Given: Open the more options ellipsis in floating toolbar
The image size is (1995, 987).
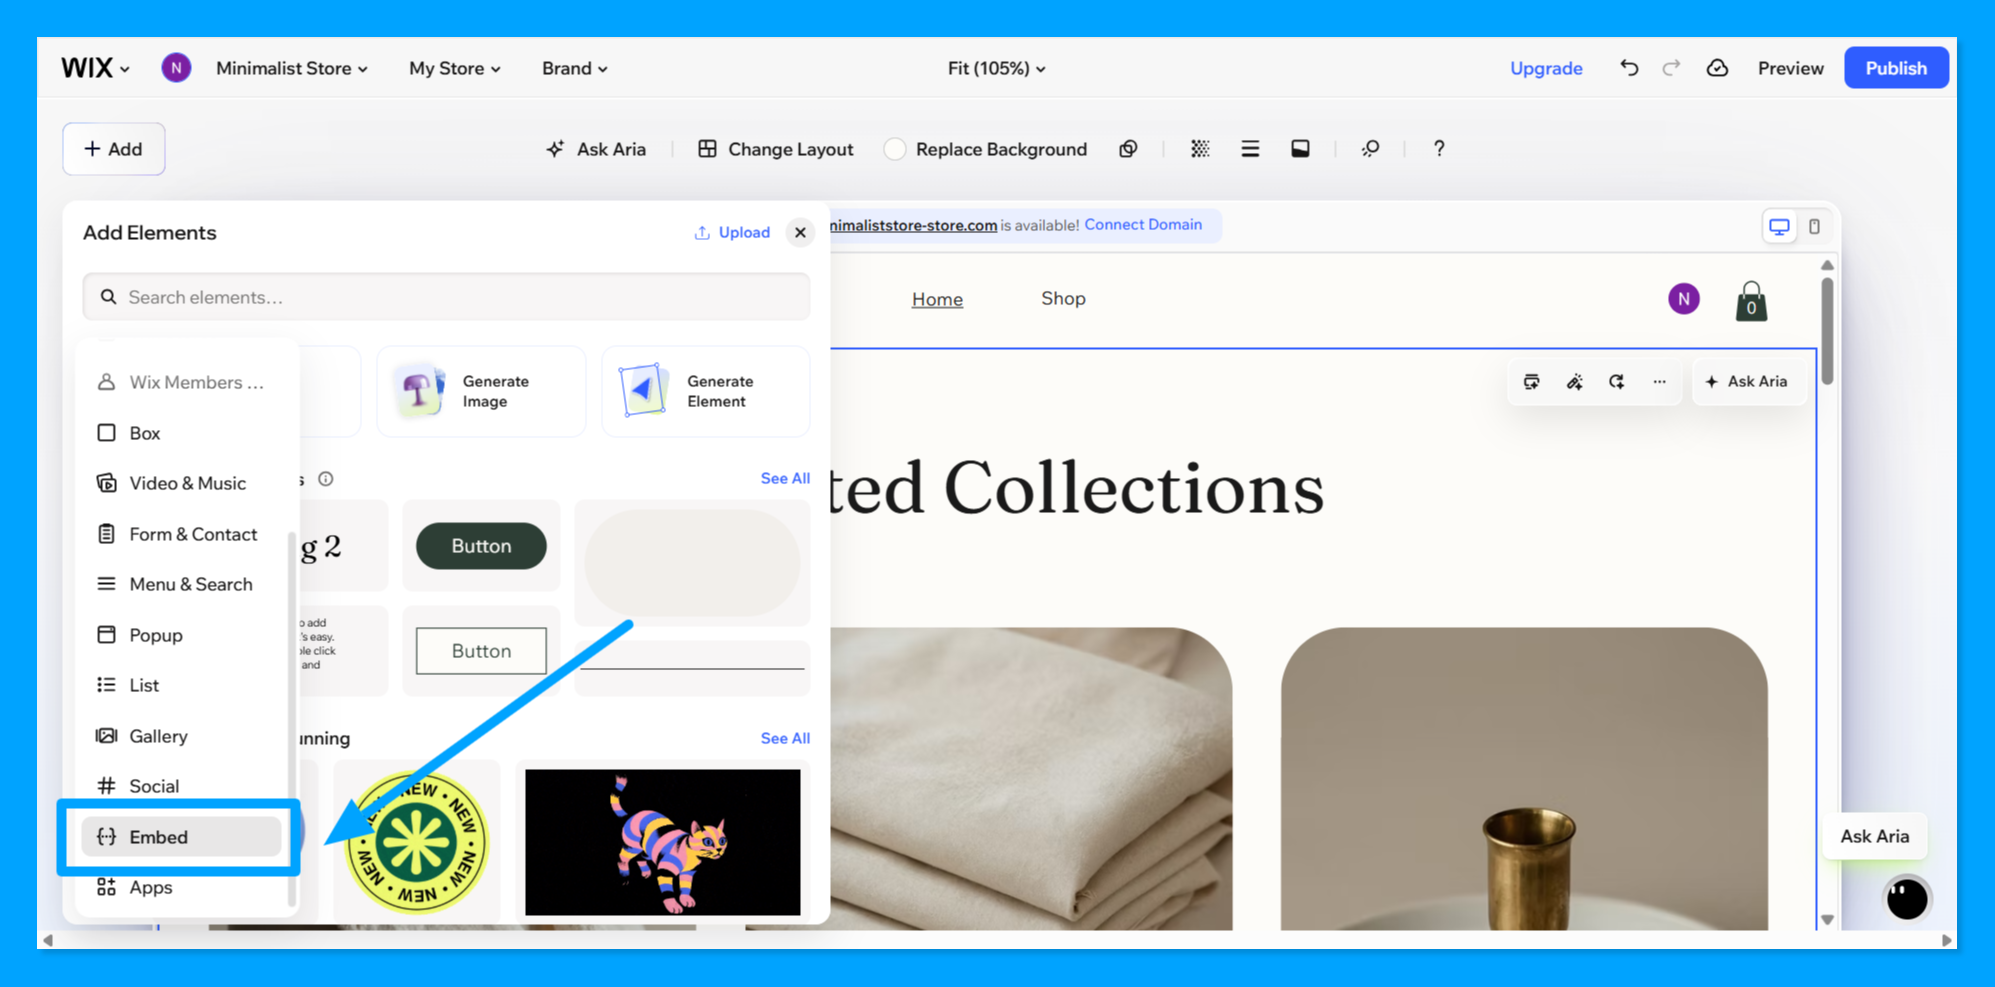Looking at the screenshot, I should [1659, 382].
